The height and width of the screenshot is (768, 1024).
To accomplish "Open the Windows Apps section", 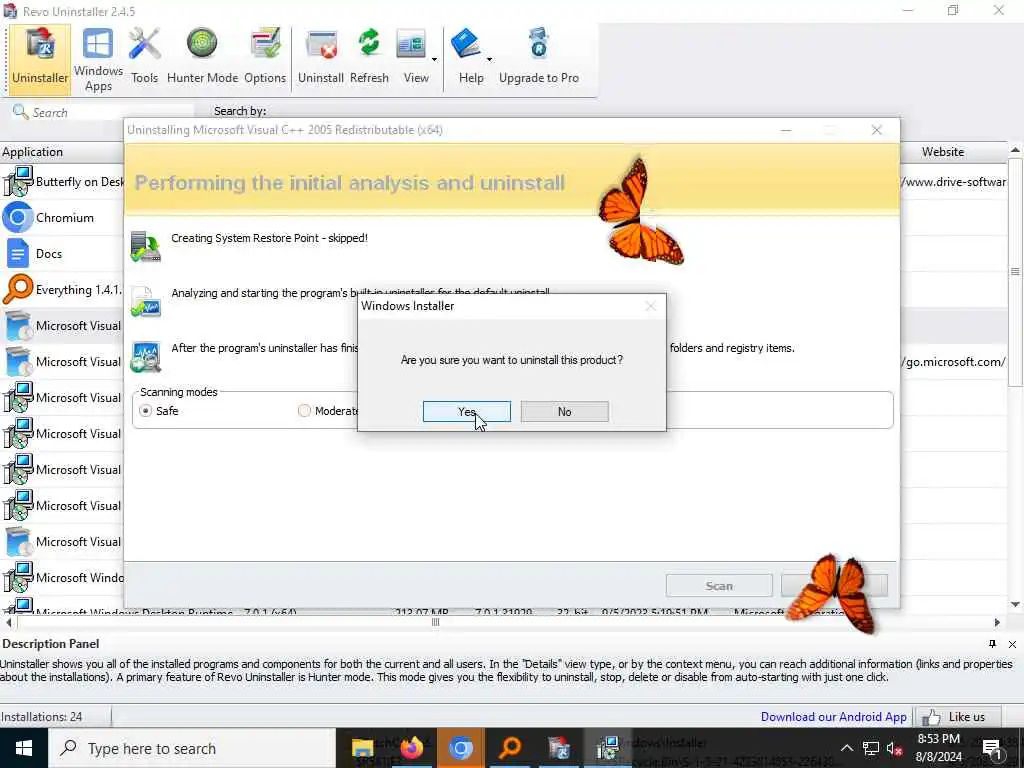I will tap(98, 60).
